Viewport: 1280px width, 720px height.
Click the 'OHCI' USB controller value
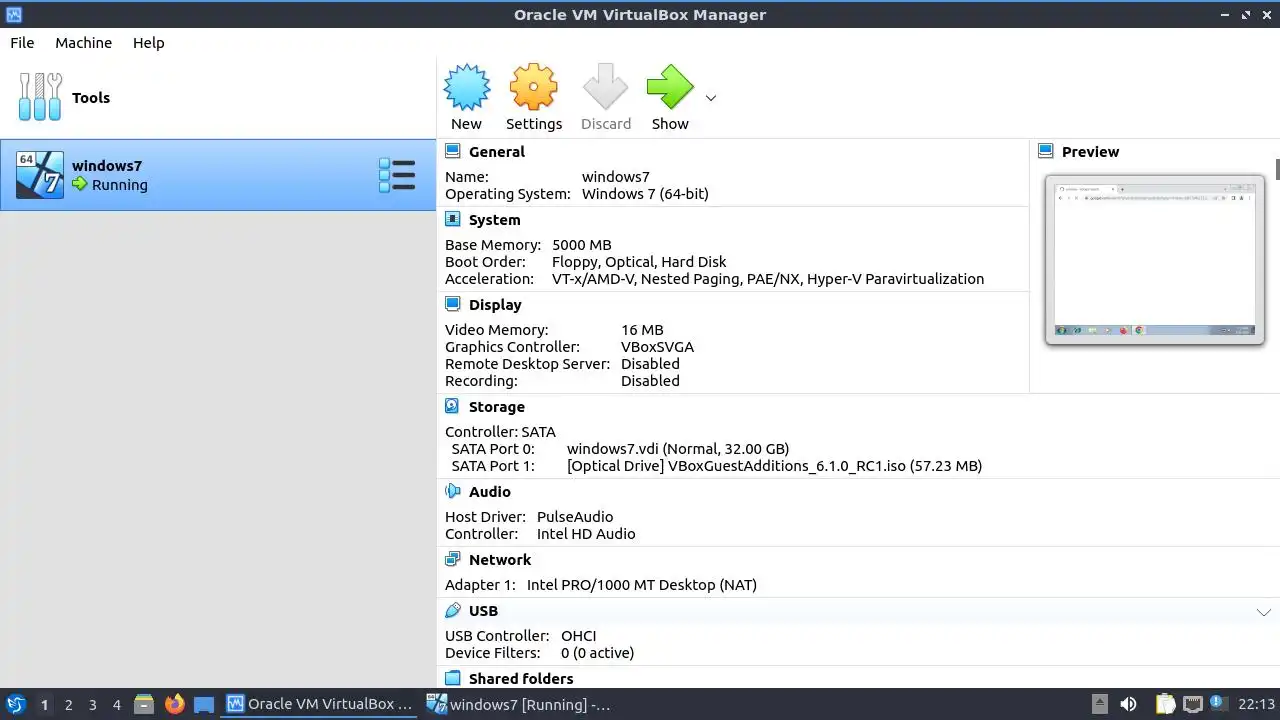pyautogui.click(x=579, y=636)
